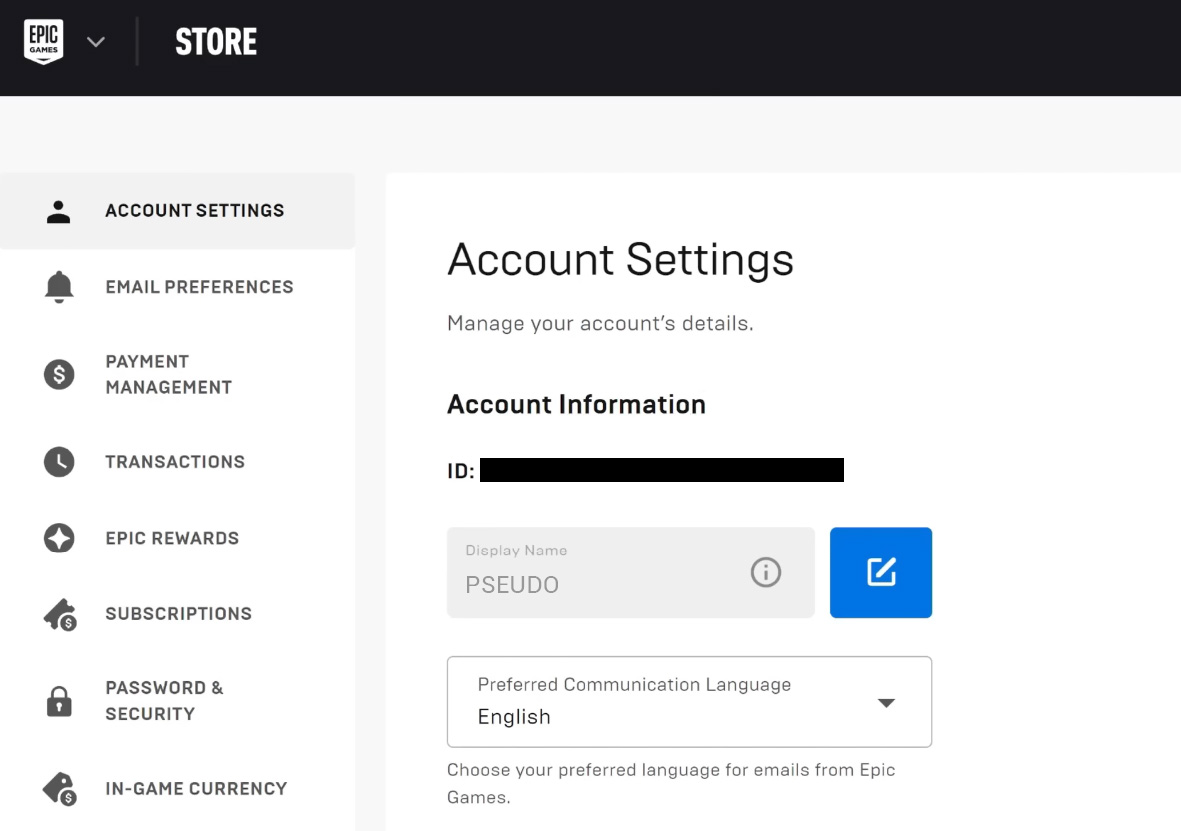
Task: Click the Subscriptions tag icon
Action: 60,615
